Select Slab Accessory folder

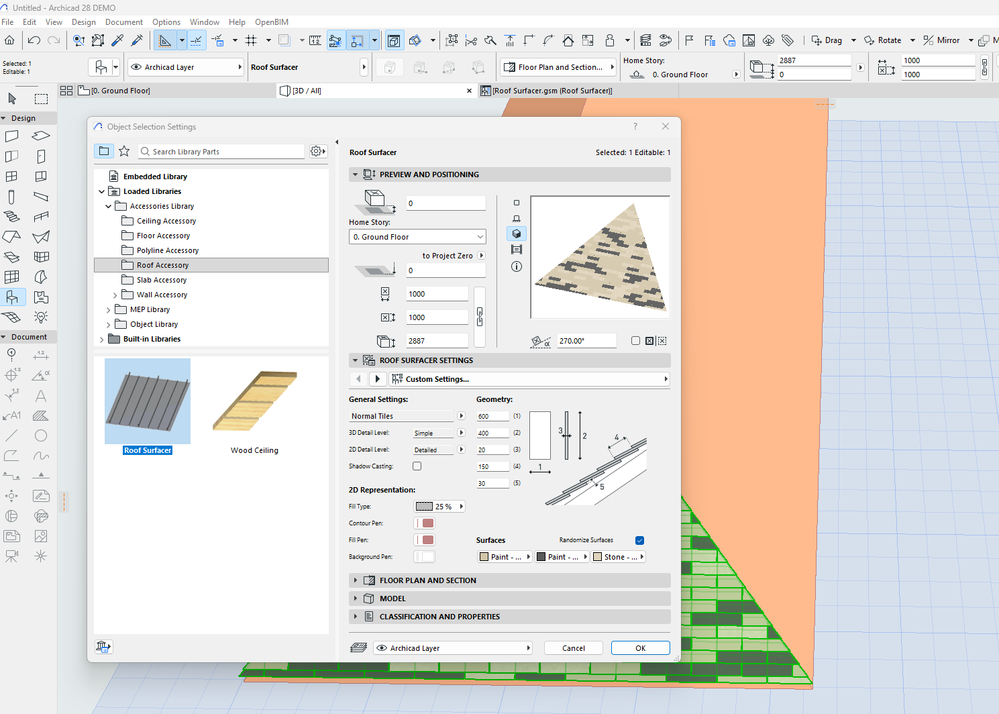coord(161,280)
